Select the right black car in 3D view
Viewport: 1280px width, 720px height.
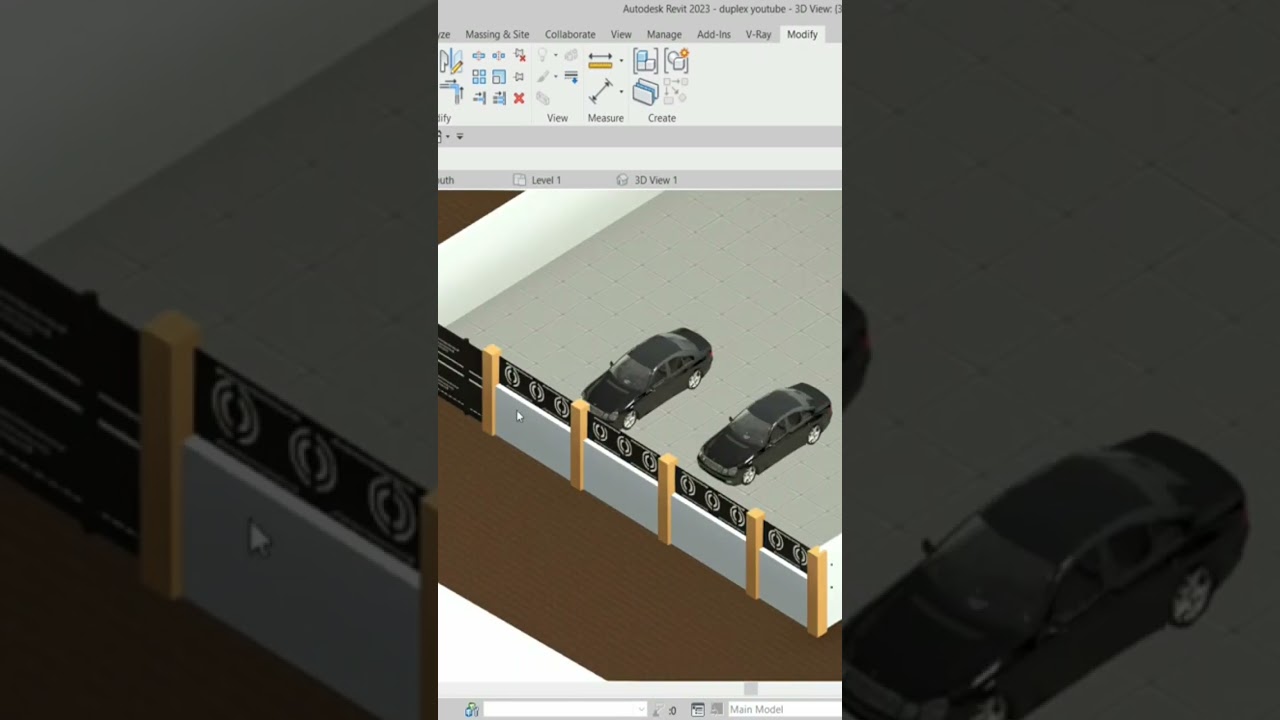(766, 433)
